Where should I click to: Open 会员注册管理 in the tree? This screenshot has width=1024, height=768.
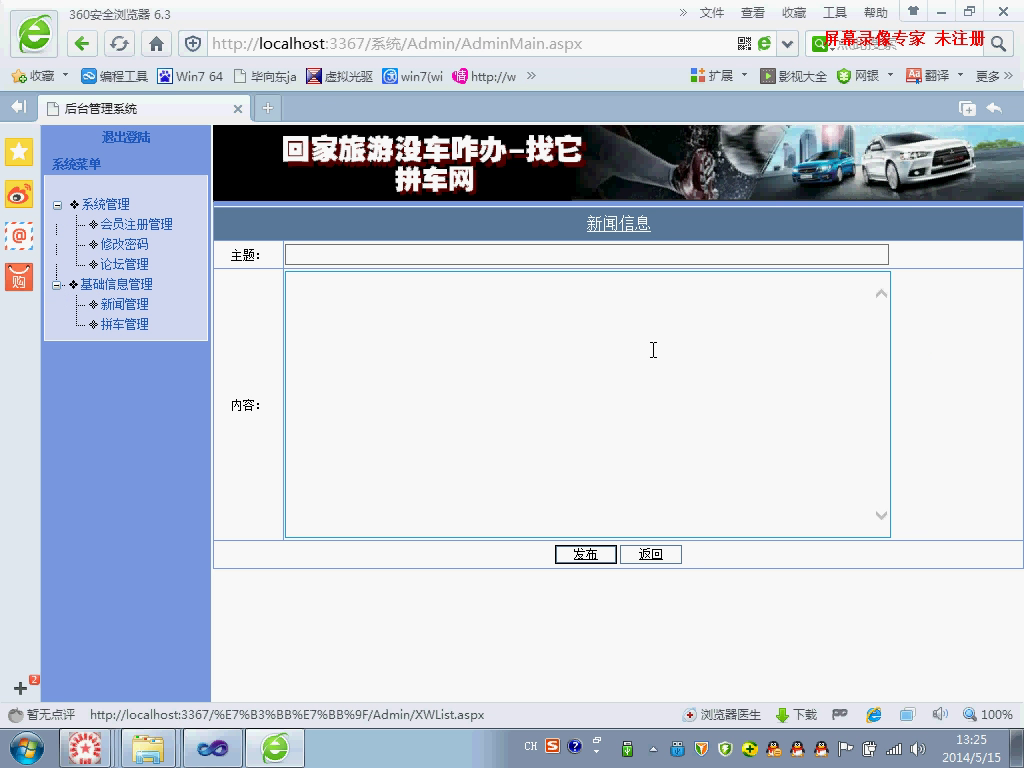tap(136, 225)
